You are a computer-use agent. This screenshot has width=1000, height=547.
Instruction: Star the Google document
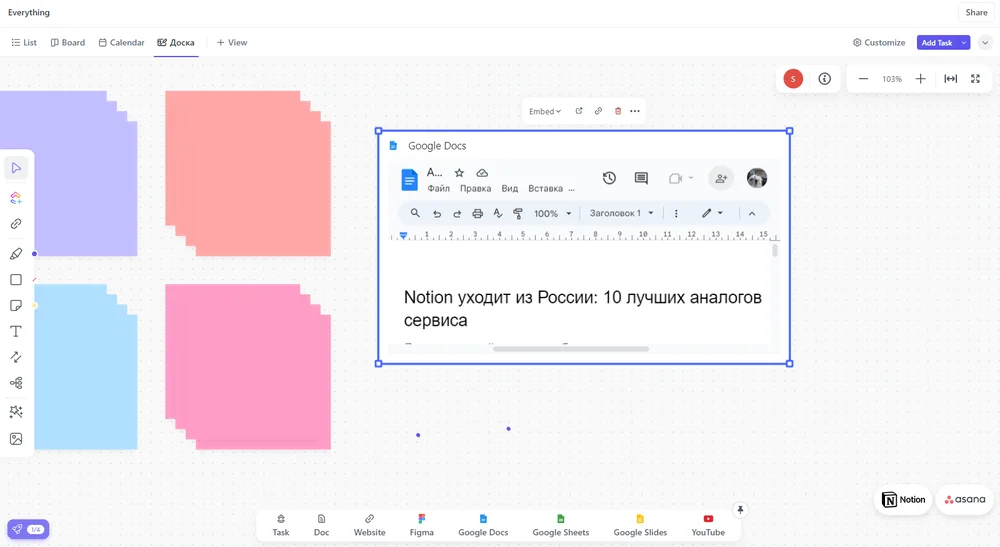pos(459,173)
